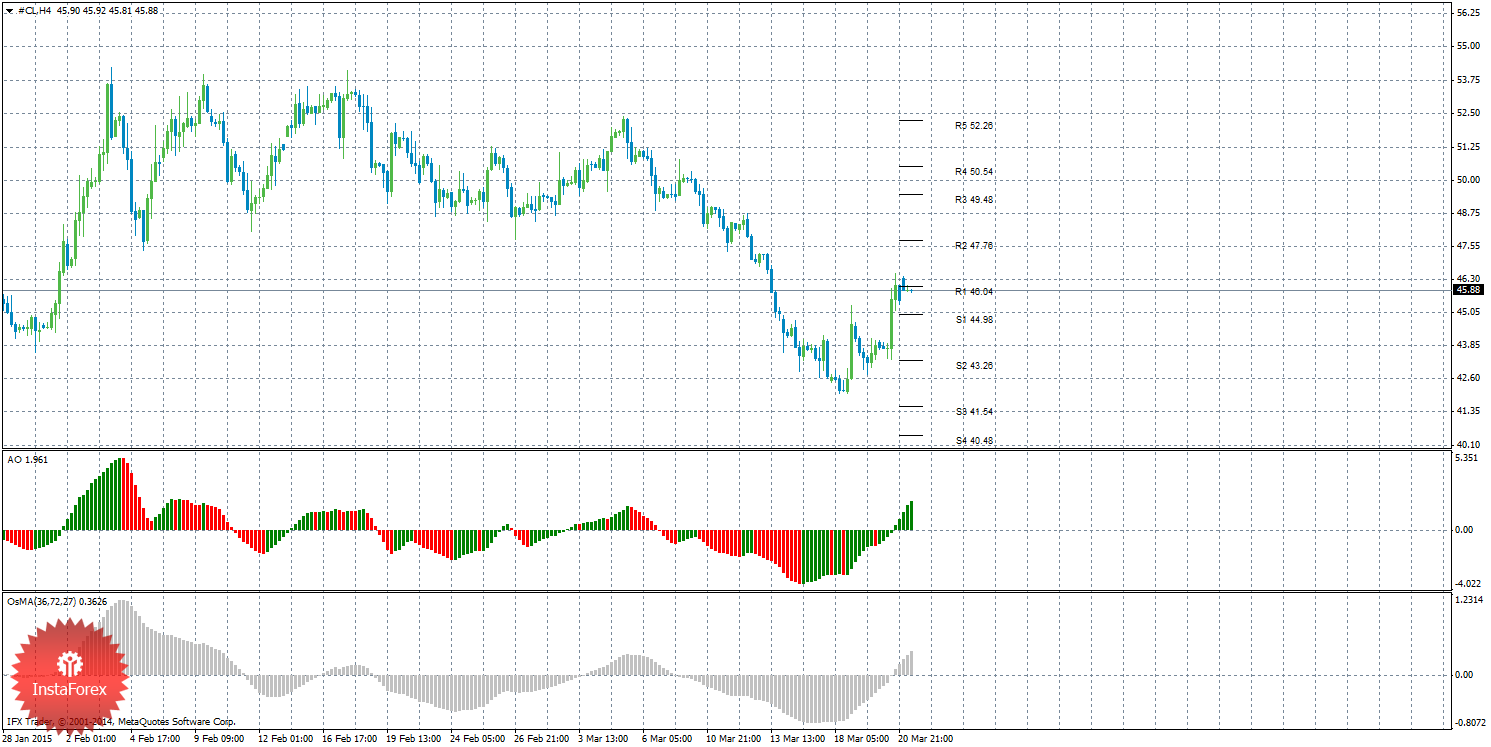Click the R3 49.48 resistance label

click(x=973, y=200)
